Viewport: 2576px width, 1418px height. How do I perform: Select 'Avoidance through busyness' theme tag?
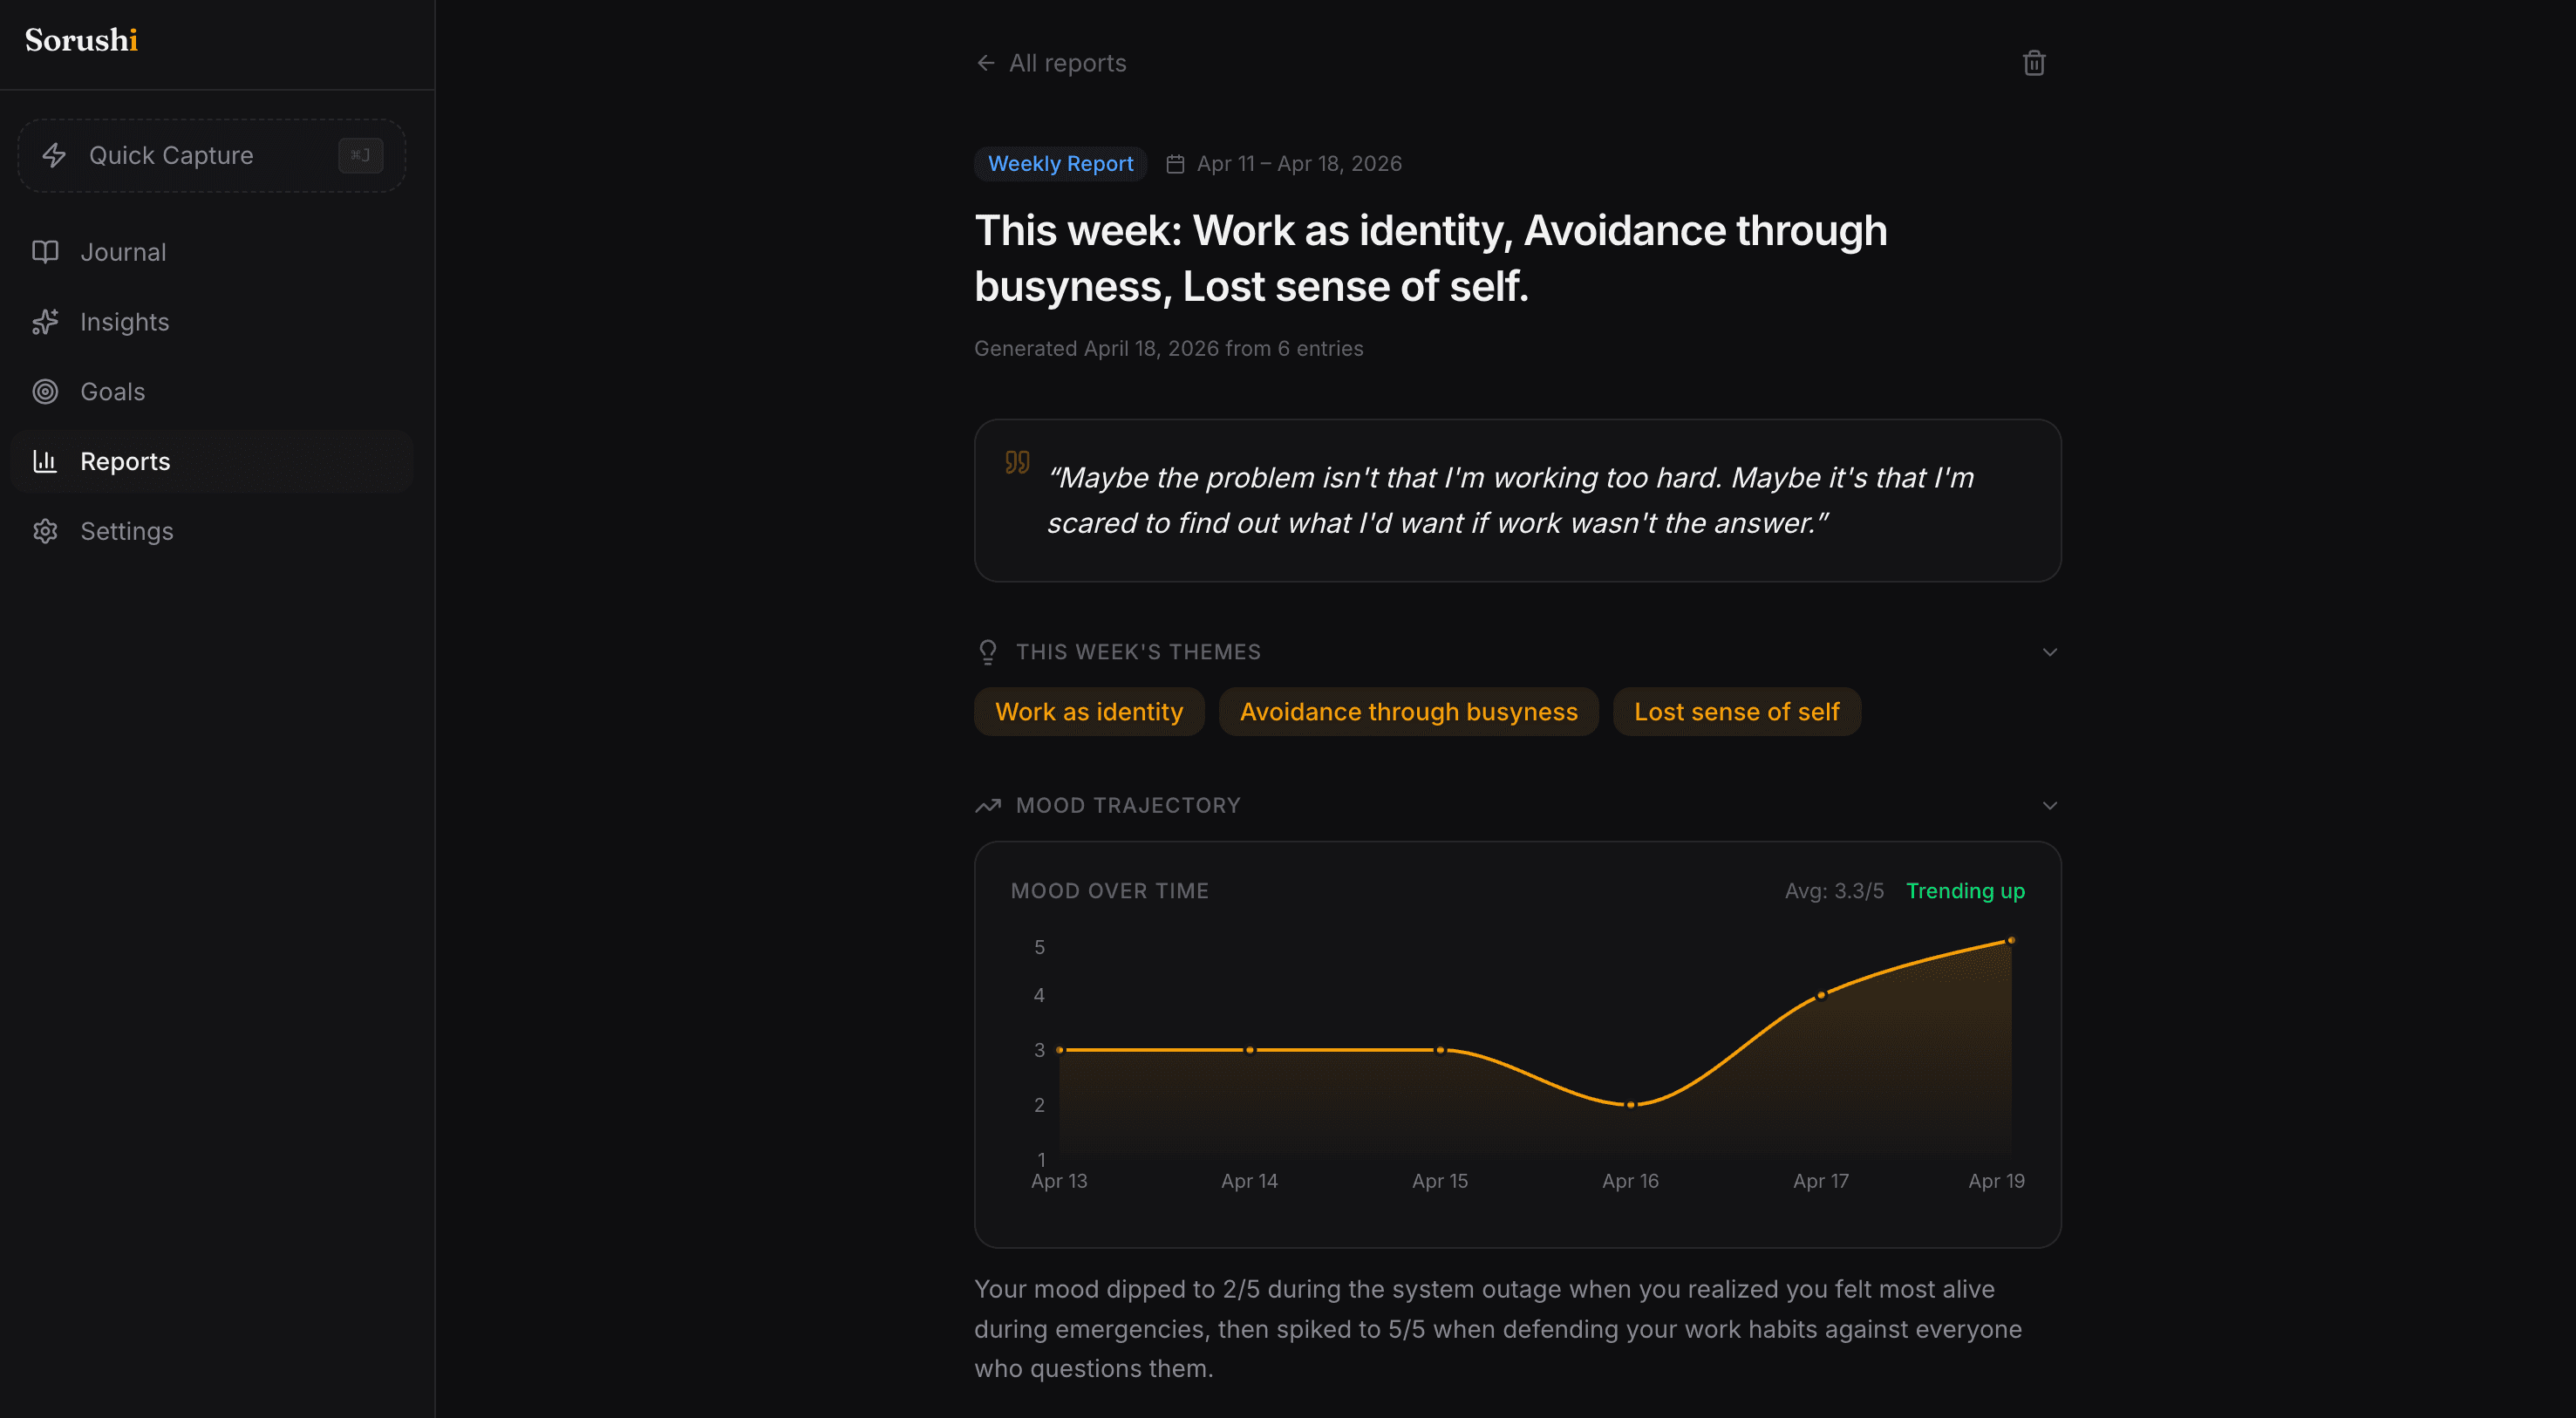1409,712
